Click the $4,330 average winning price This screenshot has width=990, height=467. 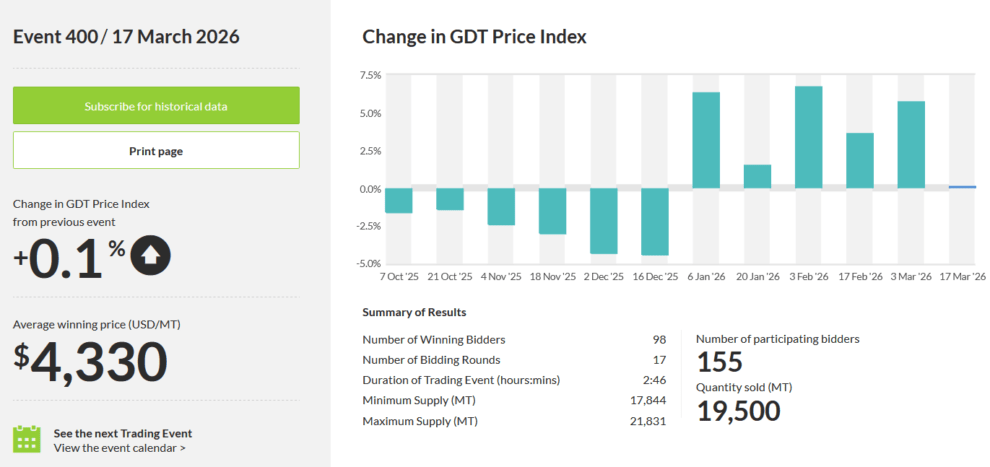pyautogui.click(x=90, y=362)
